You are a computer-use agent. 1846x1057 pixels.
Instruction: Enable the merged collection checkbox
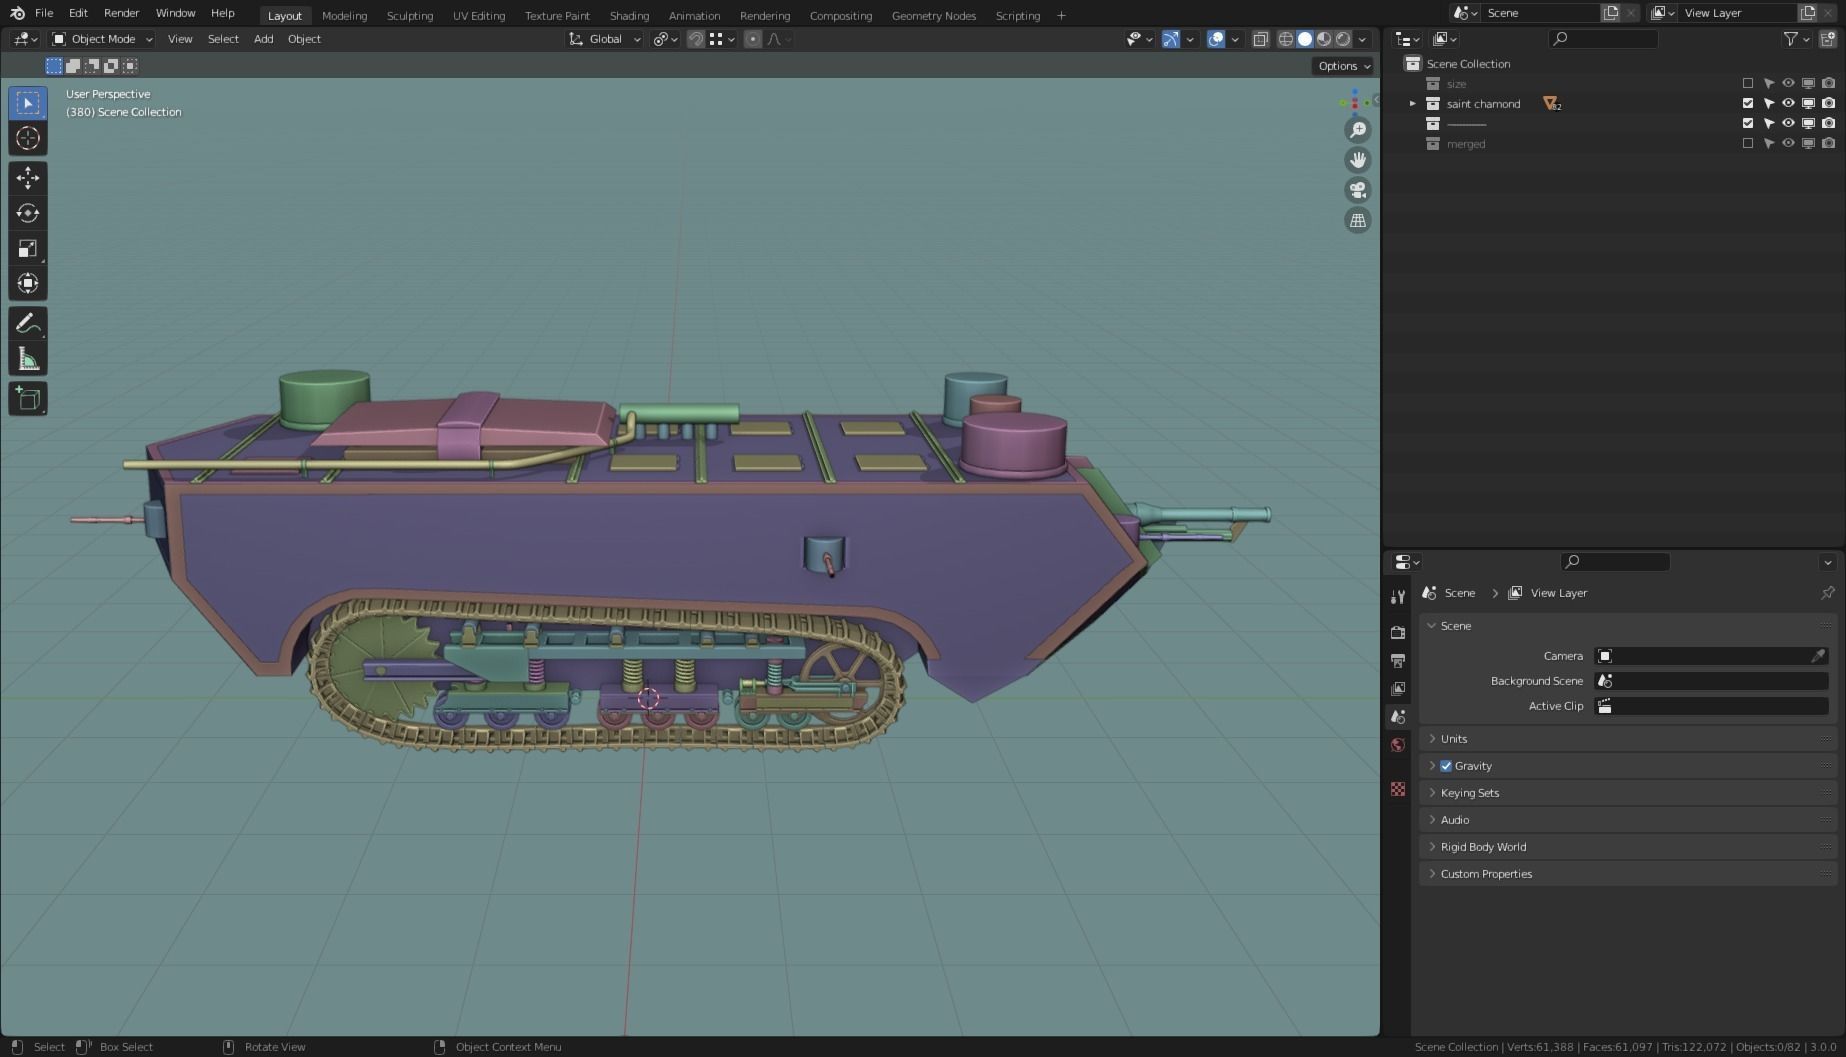click(1748, 144)
